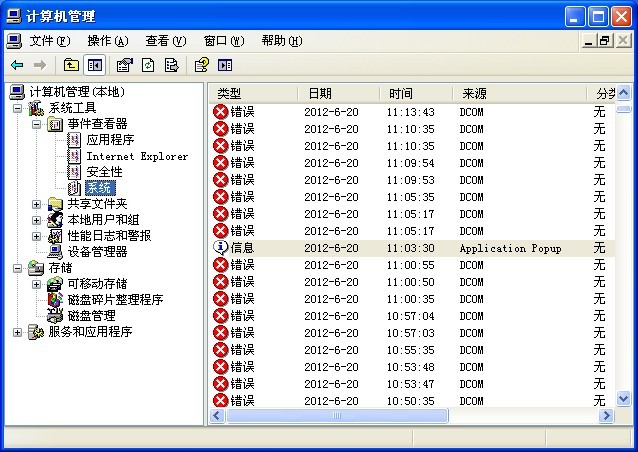
Task: Click the Forward arrow toolbar icon
Action: (x=40, y=65)
